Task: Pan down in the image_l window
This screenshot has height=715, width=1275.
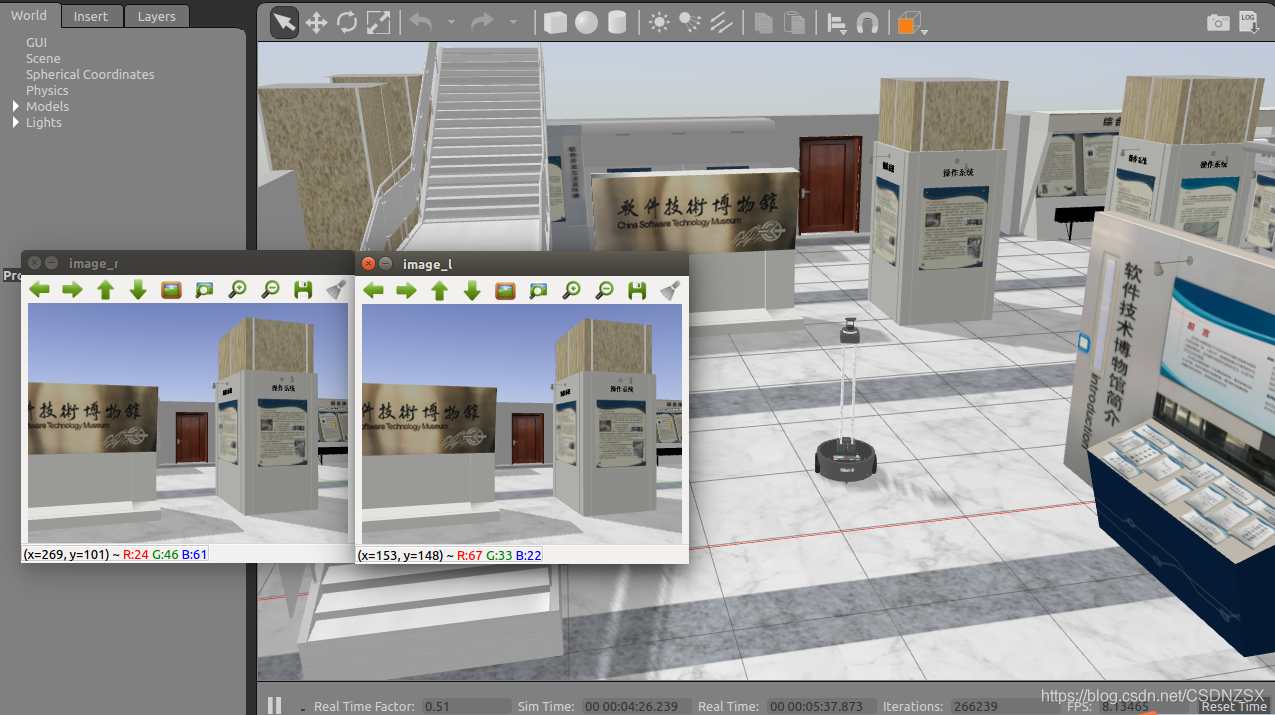Action: (472, 290)
